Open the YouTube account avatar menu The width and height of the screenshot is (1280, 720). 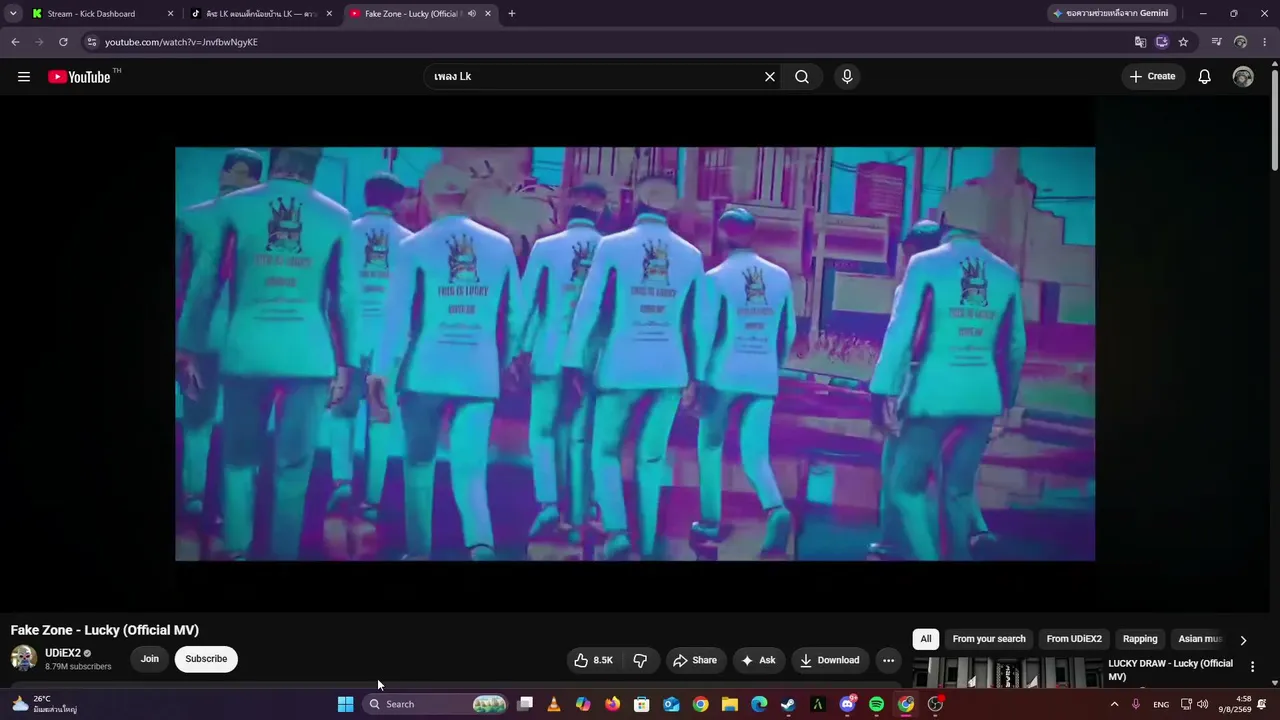(1243, 77)
